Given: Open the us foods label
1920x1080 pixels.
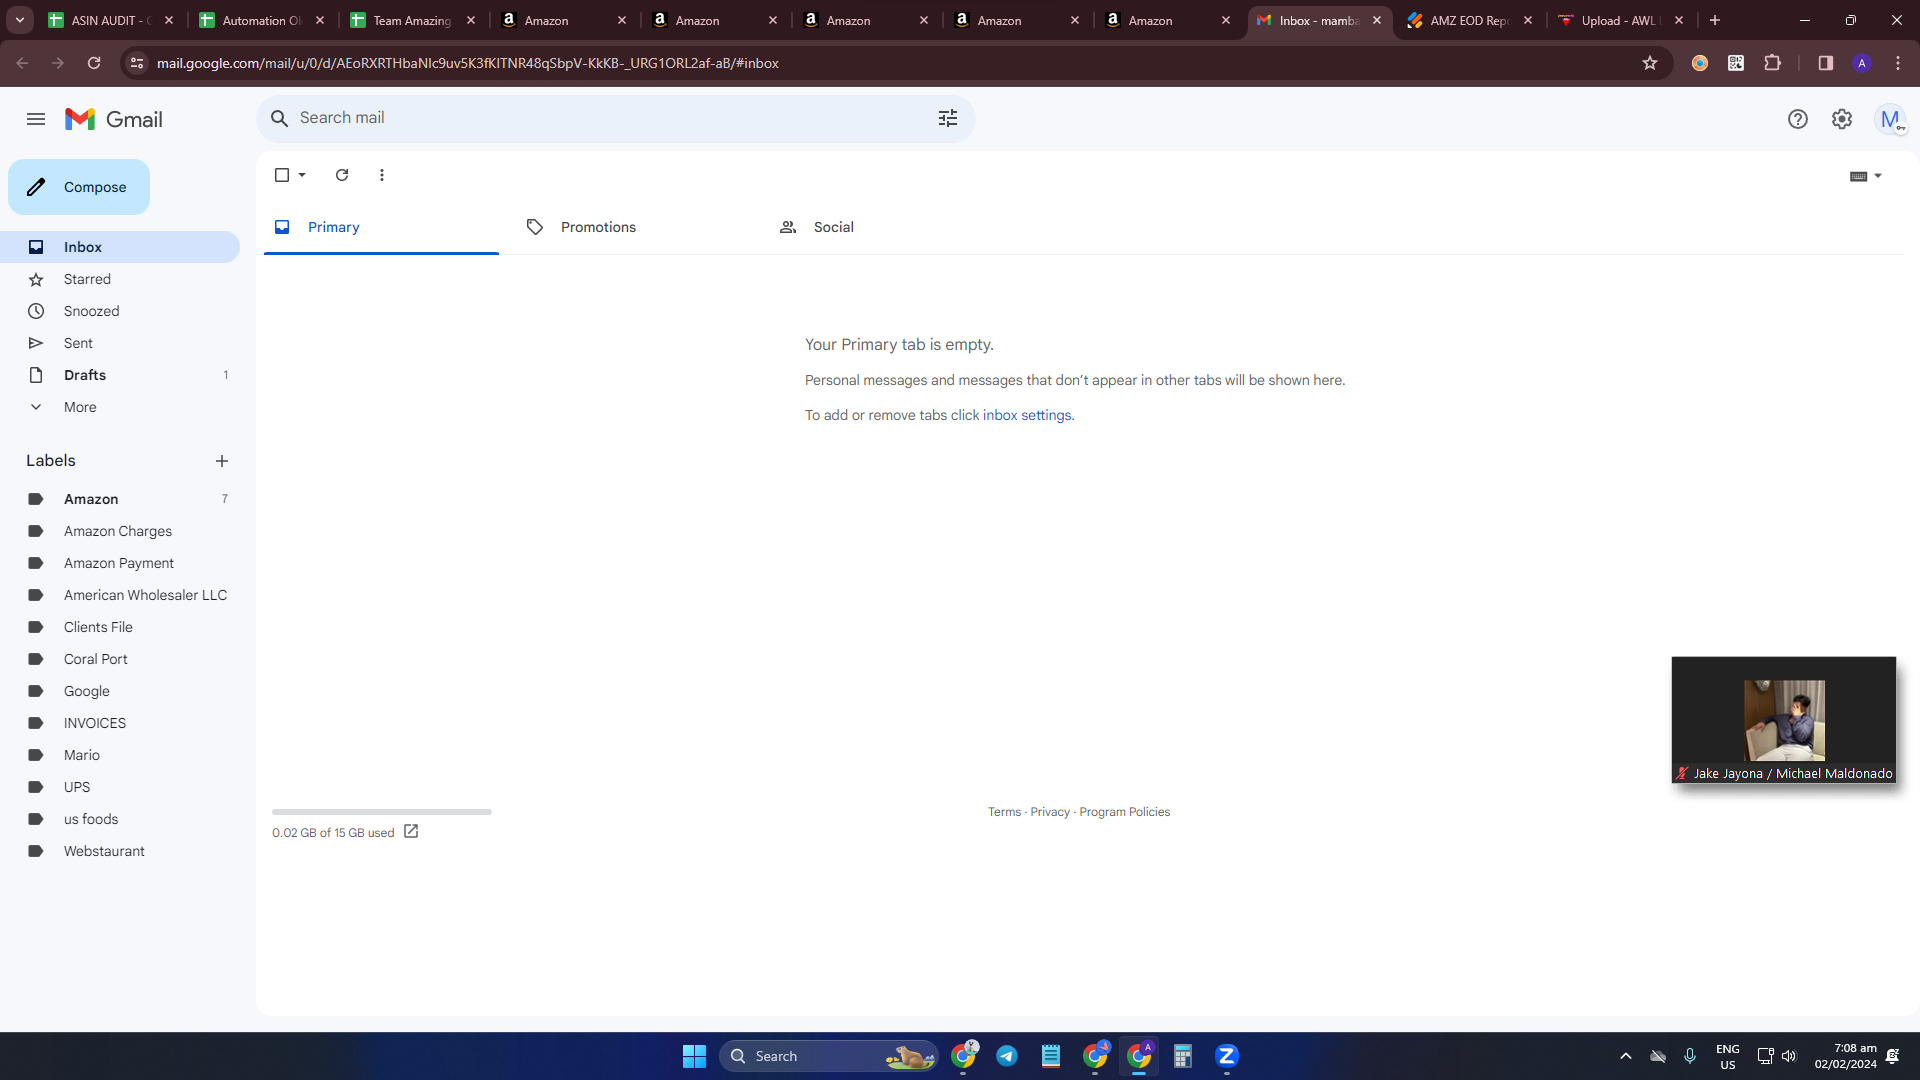Looking at the screenshot, I should pos(120,819).
